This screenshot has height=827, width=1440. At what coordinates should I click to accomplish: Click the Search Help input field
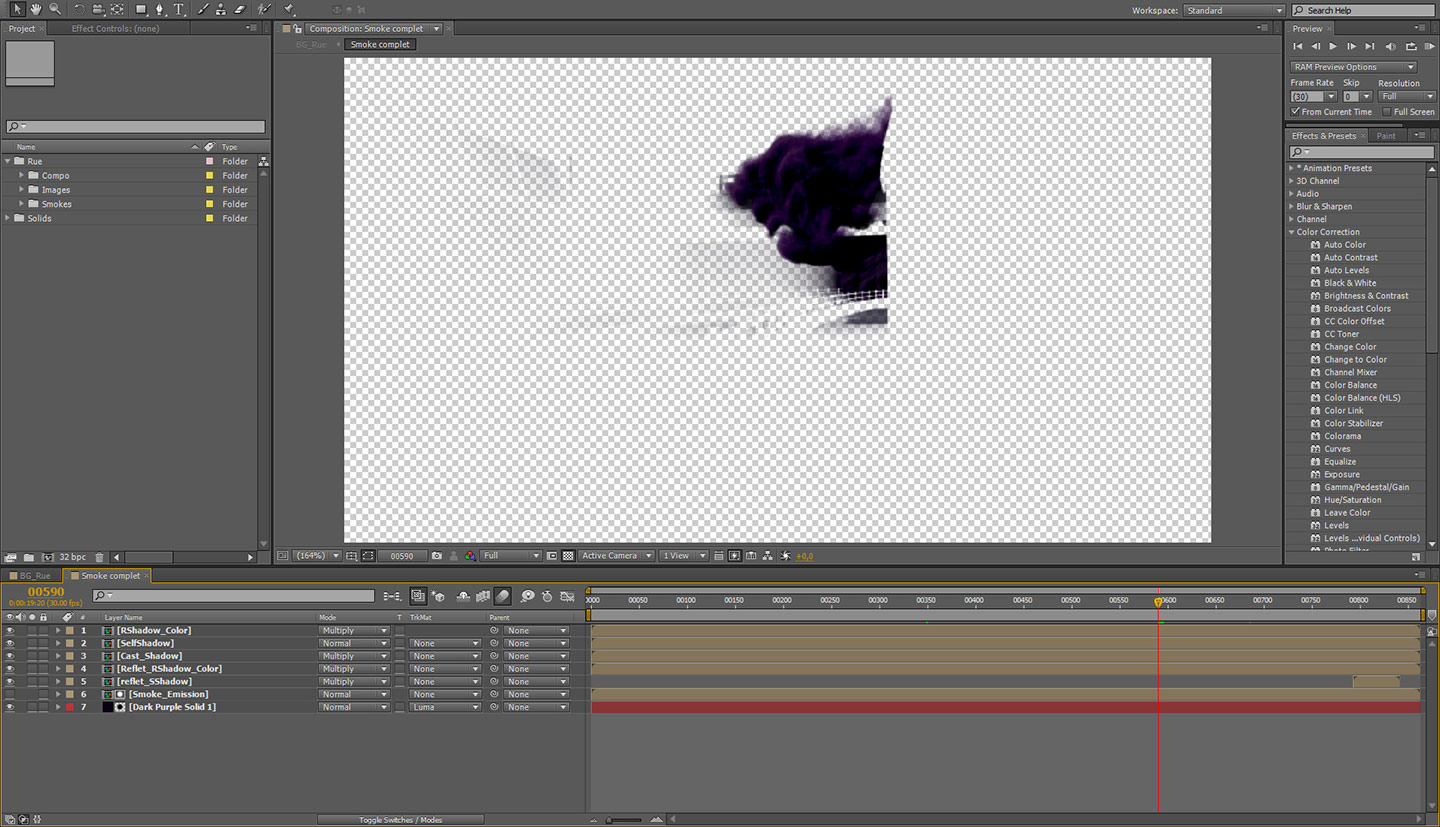pyautogui.click(x=1362, y=10)
